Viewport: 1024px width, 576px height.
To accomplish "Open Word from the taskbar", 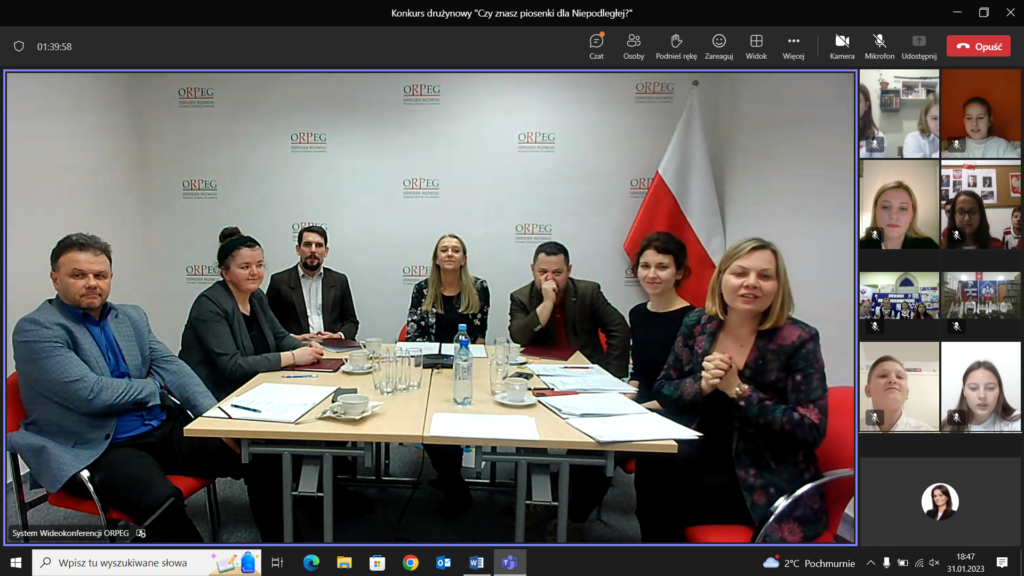I will (476, 563).
